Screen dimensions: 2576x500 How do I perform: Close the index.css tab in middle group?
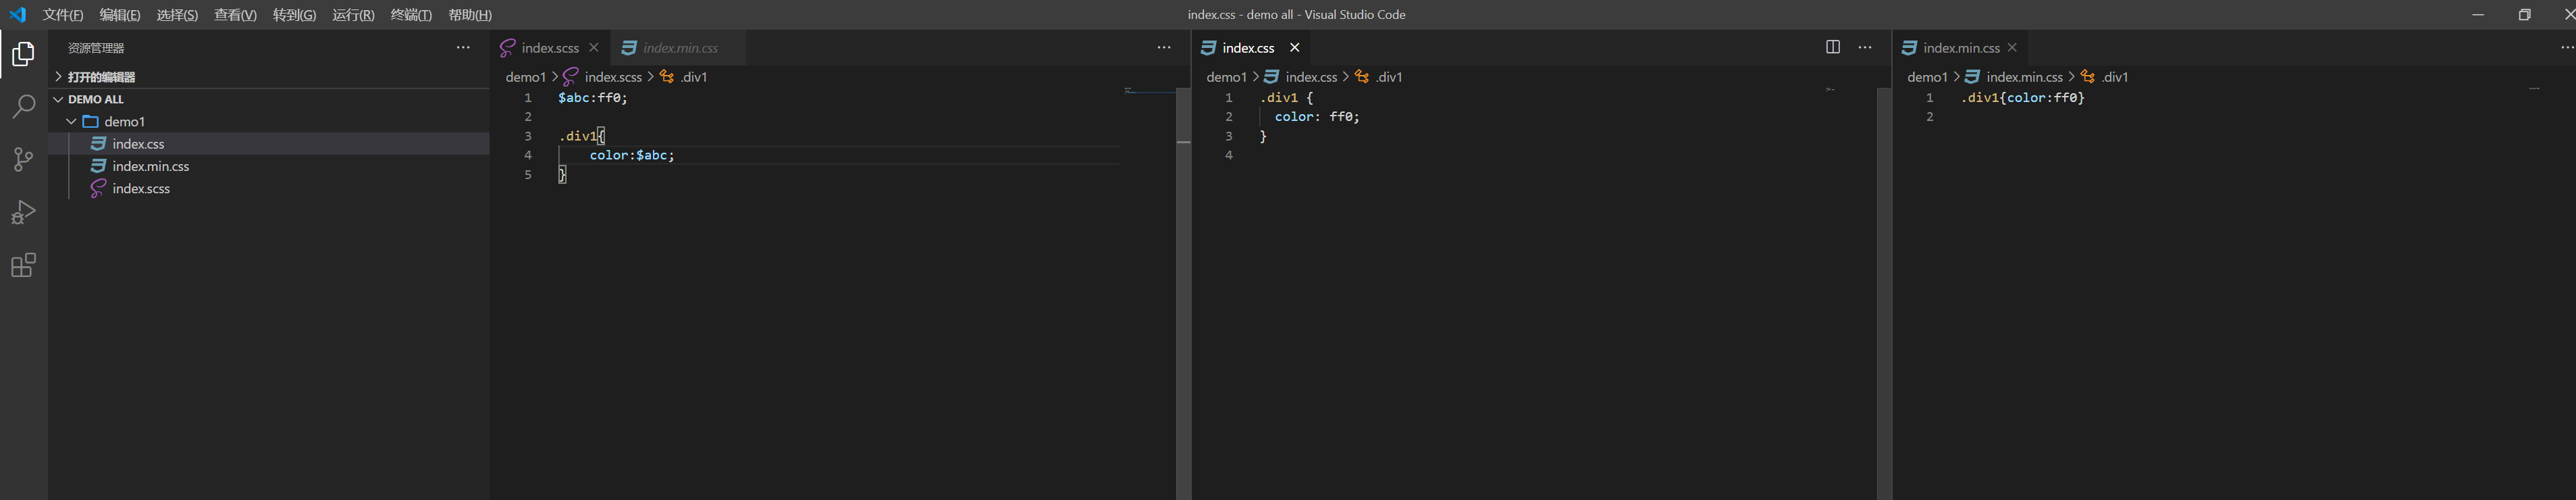tap(1295, 48)
